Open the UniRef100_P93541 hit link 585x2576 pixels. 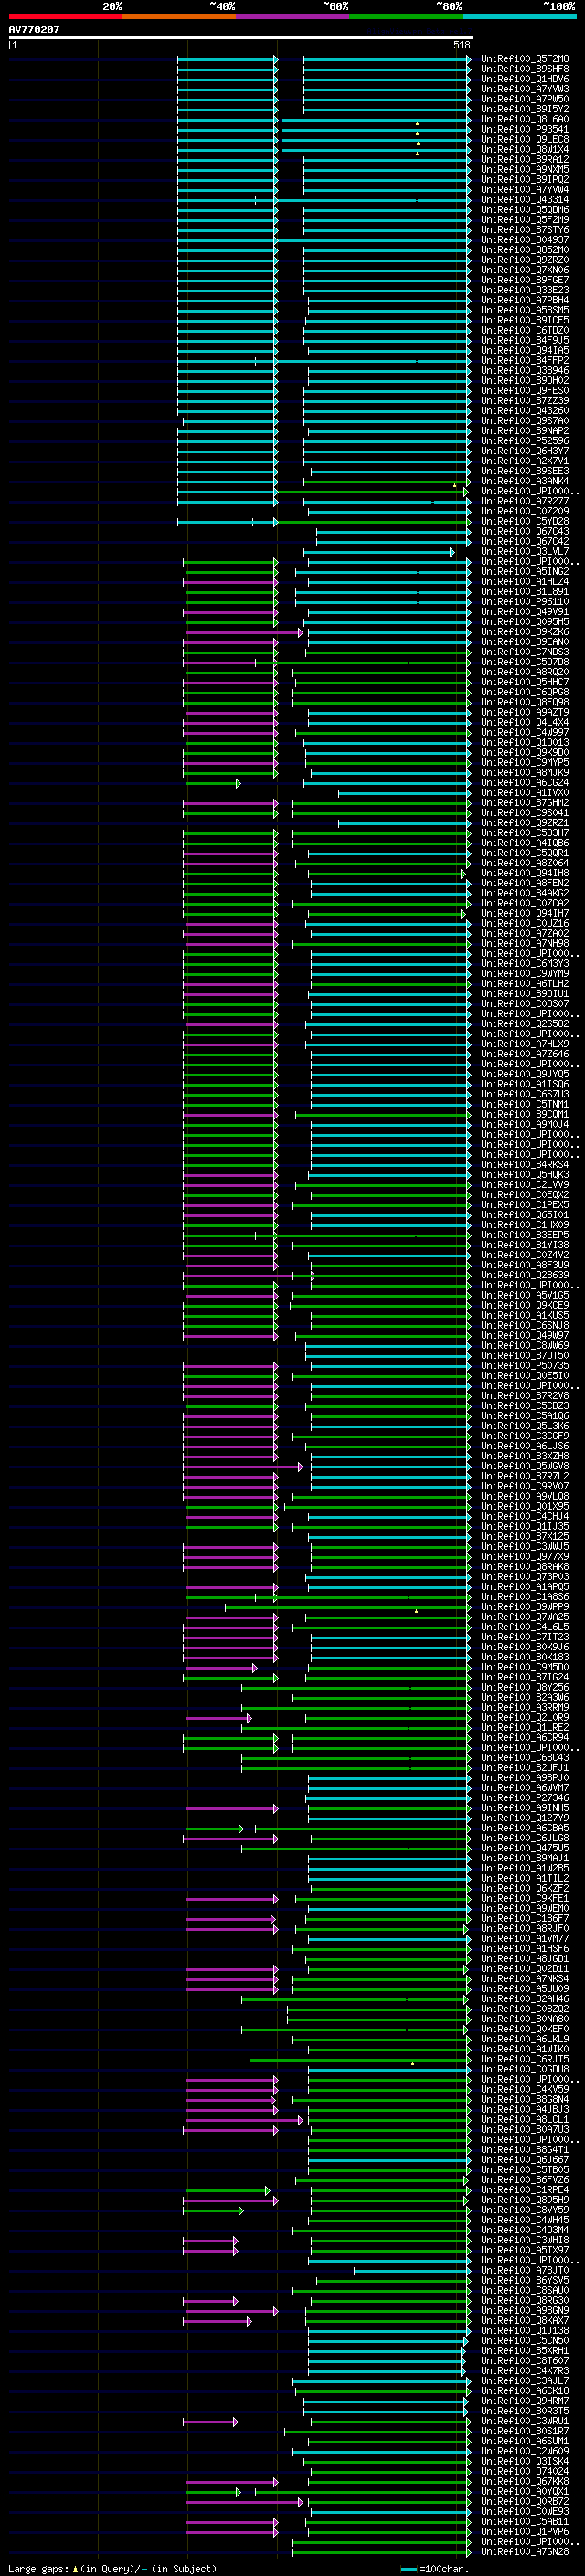(x=525, y=129)
